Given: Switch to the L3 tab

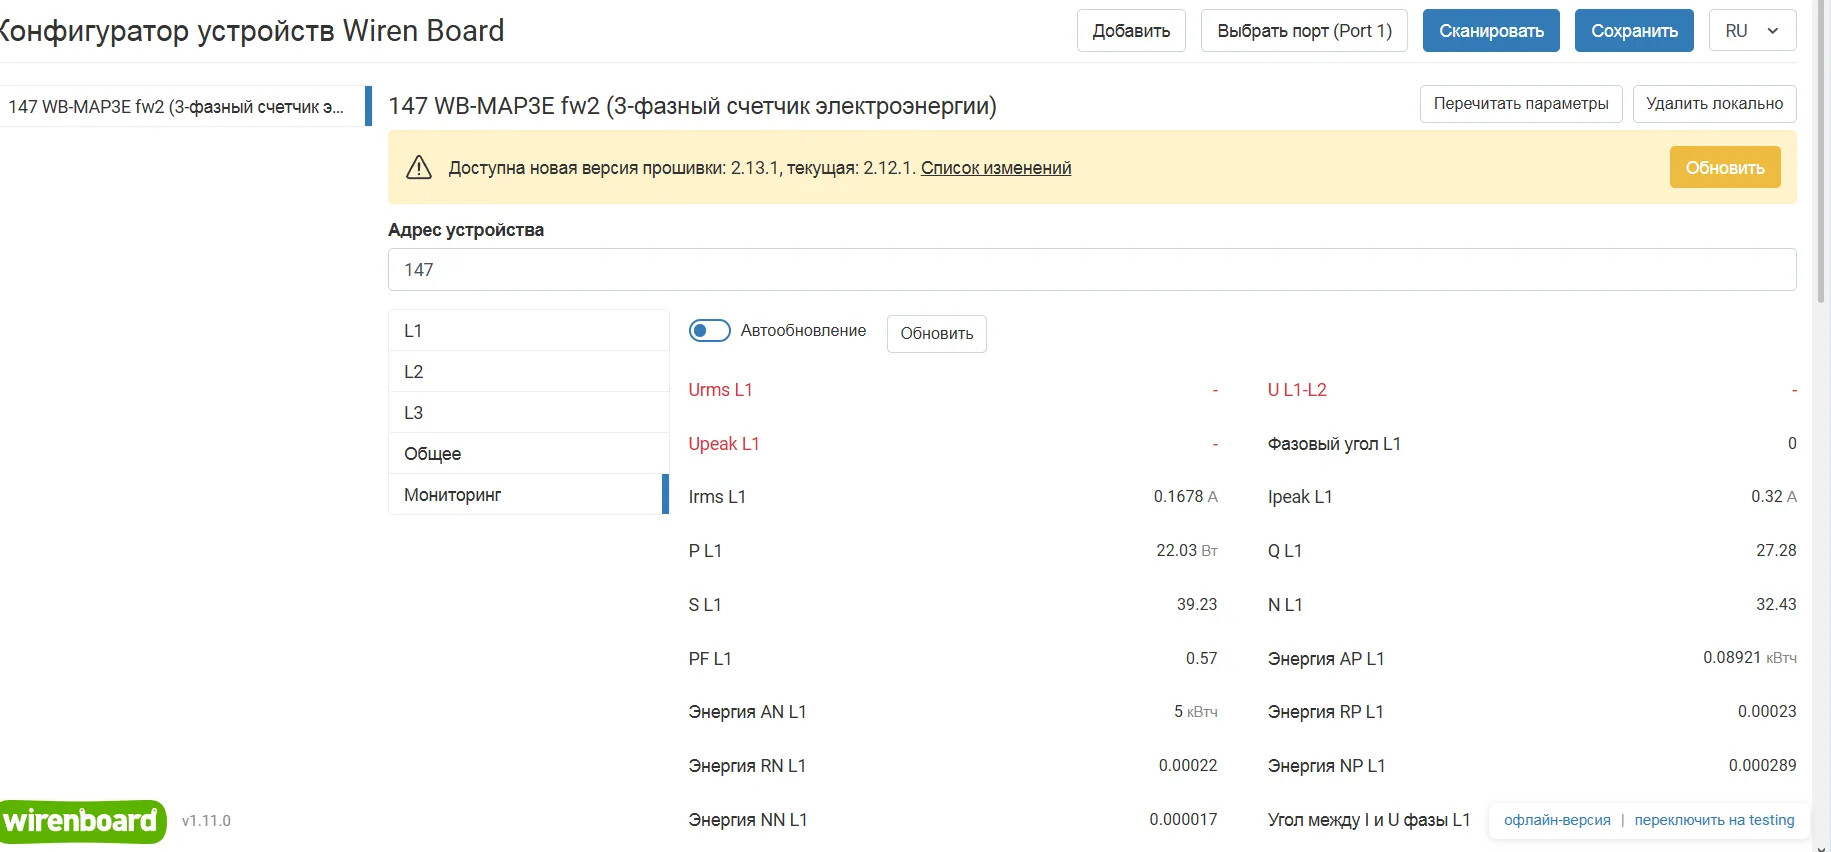Looking at the screenshot, I should (x=528, y=413).
